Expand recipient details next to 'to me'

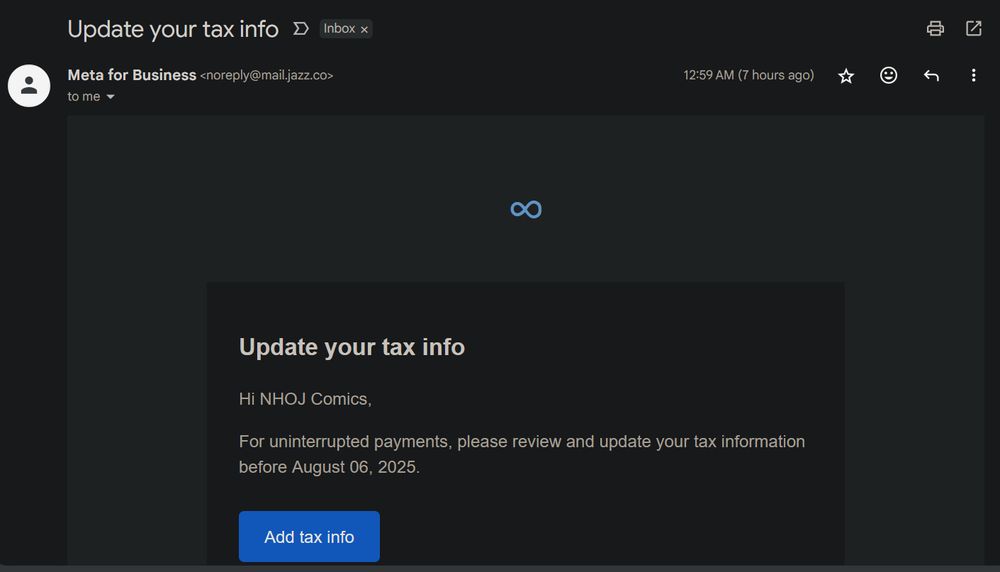pyautogui.click(x=110, y=97)
